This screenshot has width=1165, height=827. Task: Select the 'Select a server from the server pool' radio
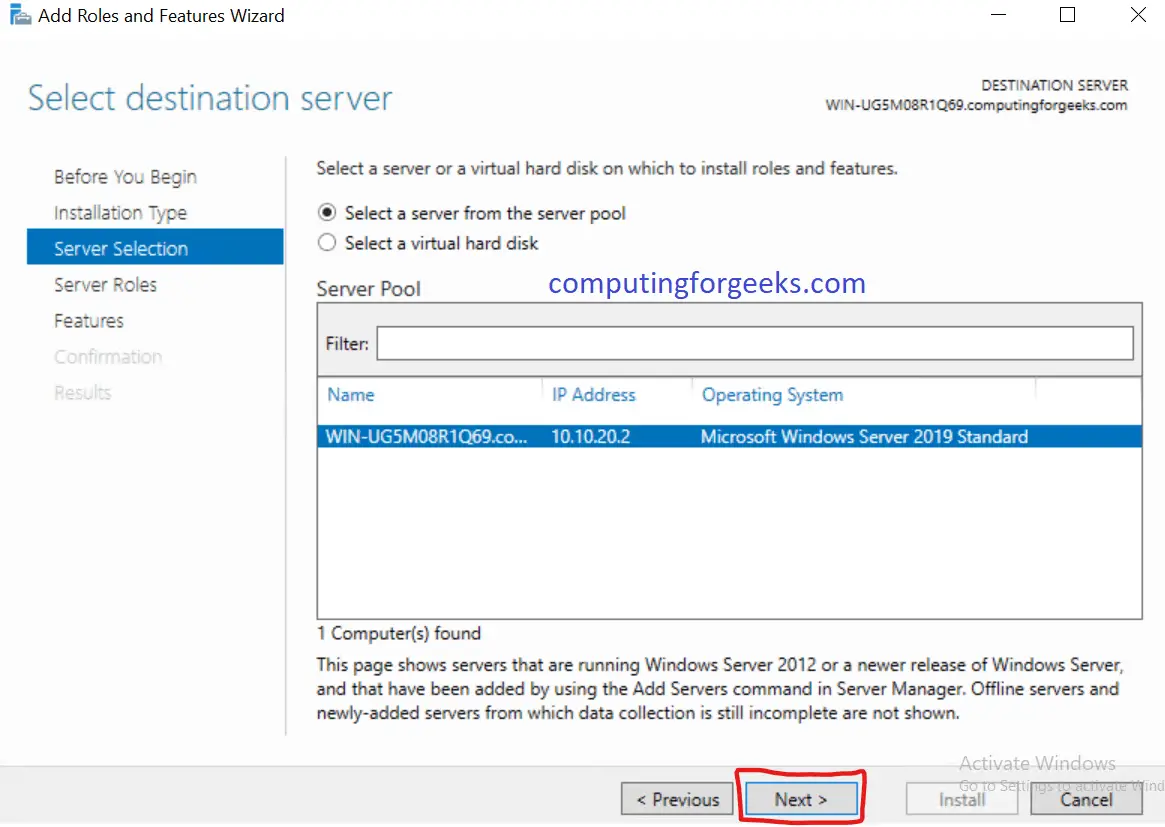[x=326, y=213]
